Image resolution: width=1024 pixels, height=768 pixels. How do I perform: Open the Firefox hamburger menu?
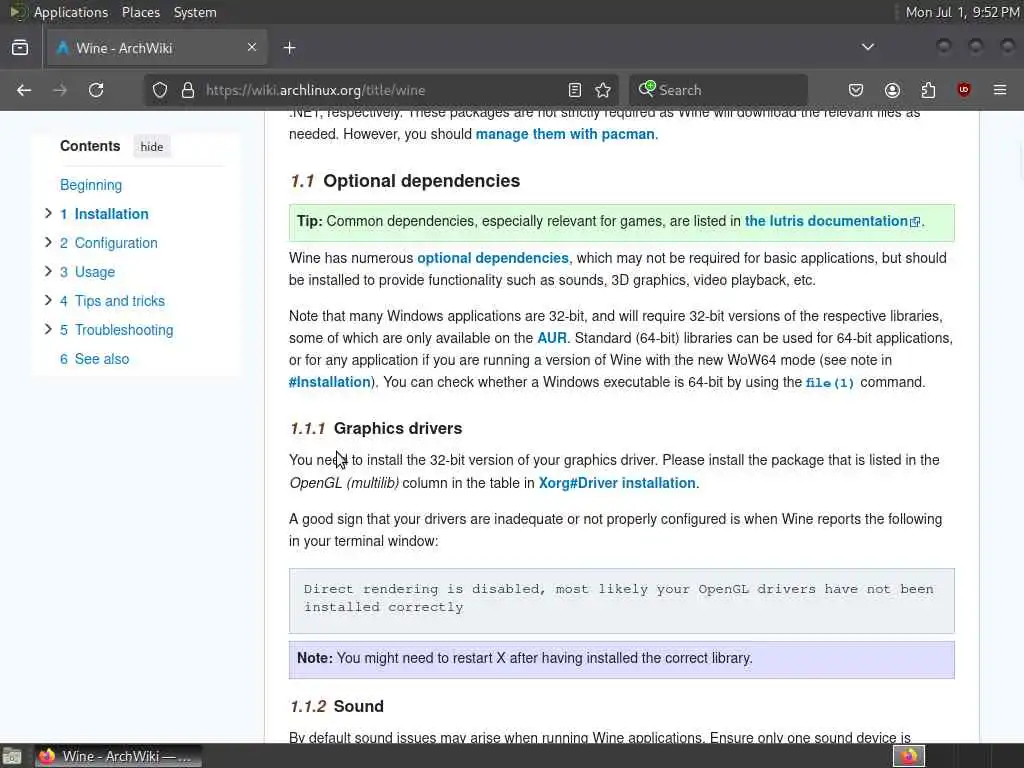point(1000,90)
